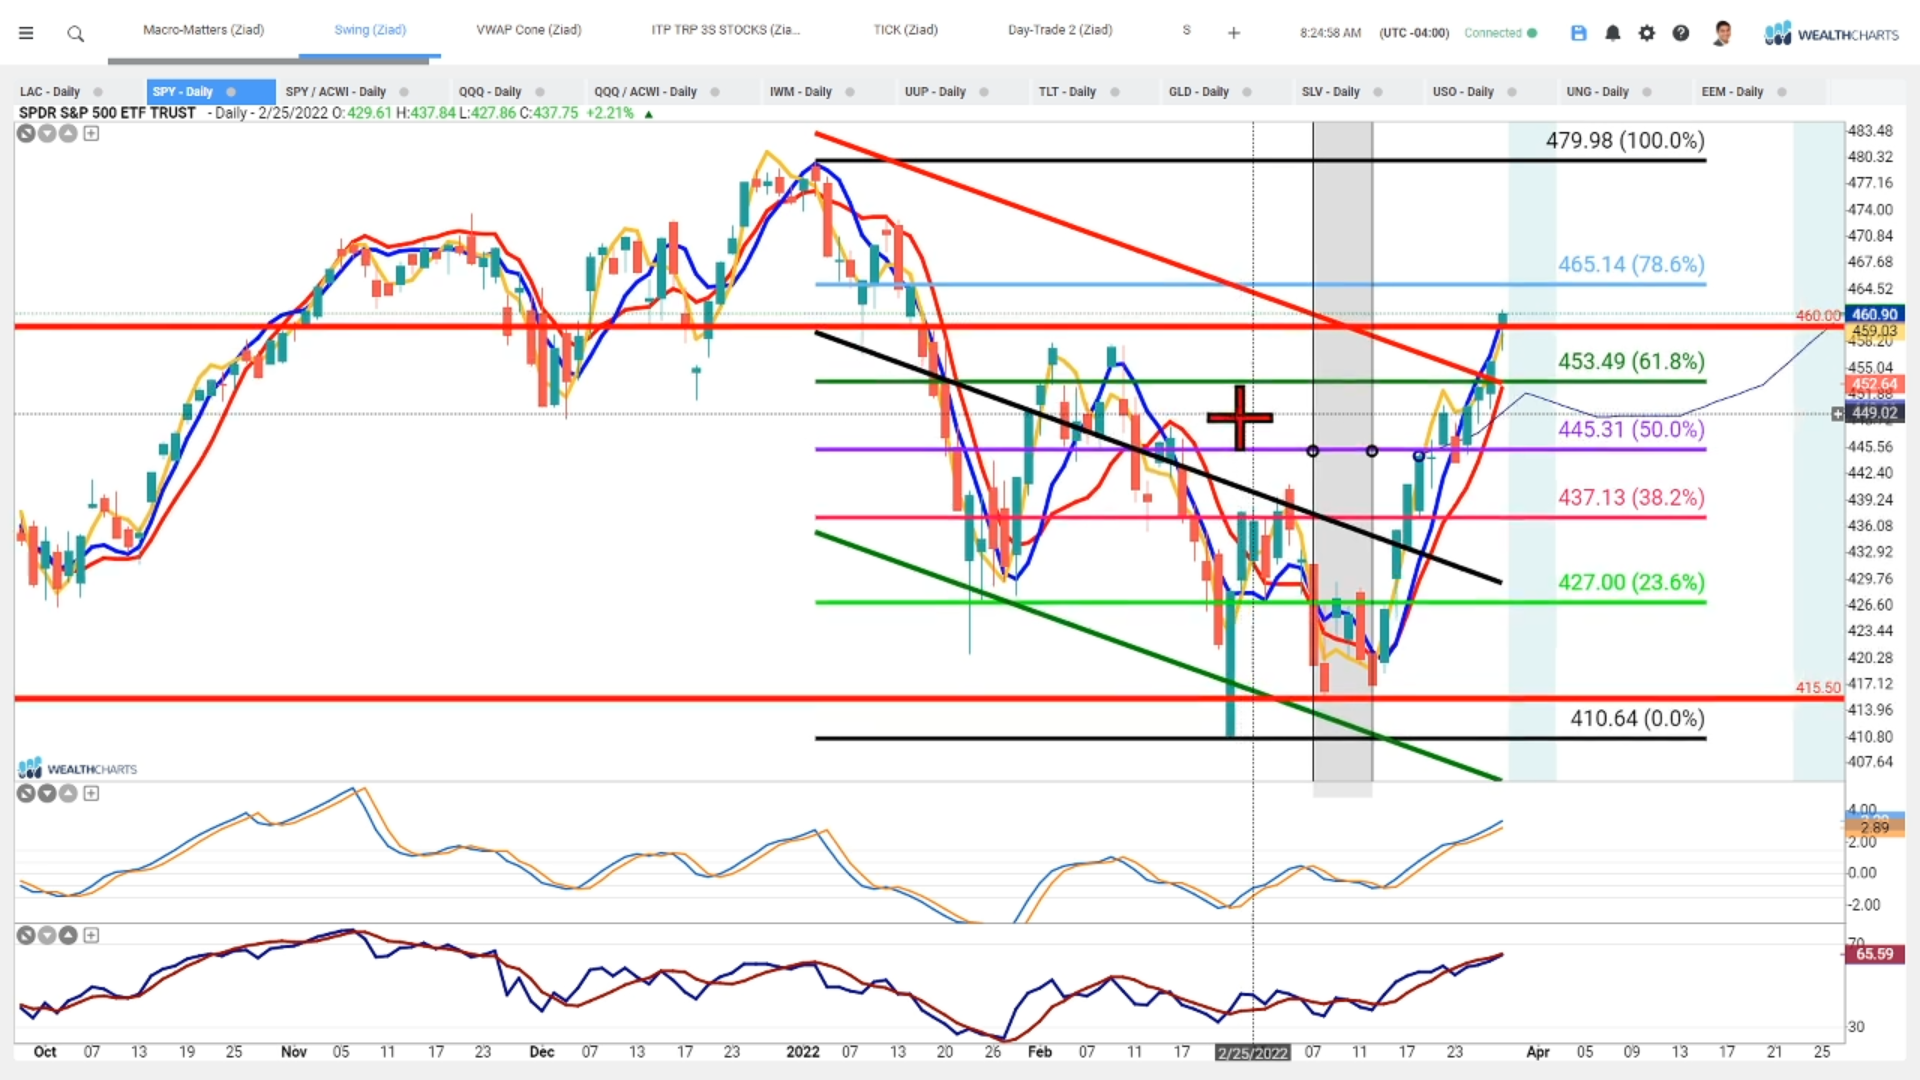Toggle link dot on UUP - Daily tab
Image resolution: width=1920 pixels, height=1080 pixels.
coord(984,91)
